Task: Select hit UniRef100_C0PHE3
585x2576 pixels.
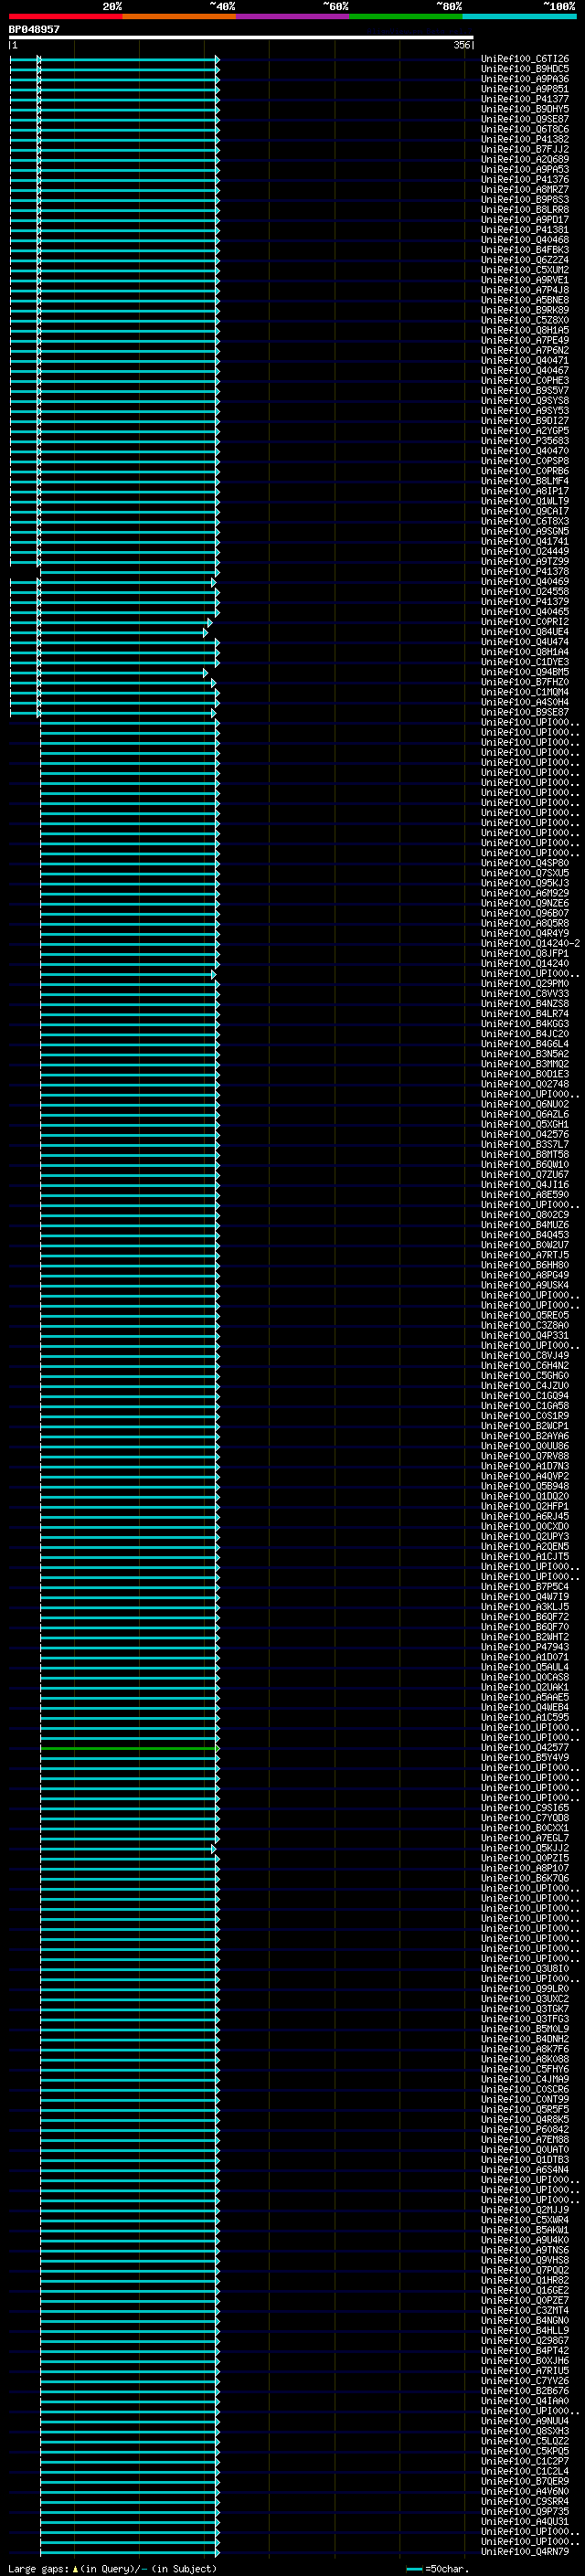Action: coord(525,381)
